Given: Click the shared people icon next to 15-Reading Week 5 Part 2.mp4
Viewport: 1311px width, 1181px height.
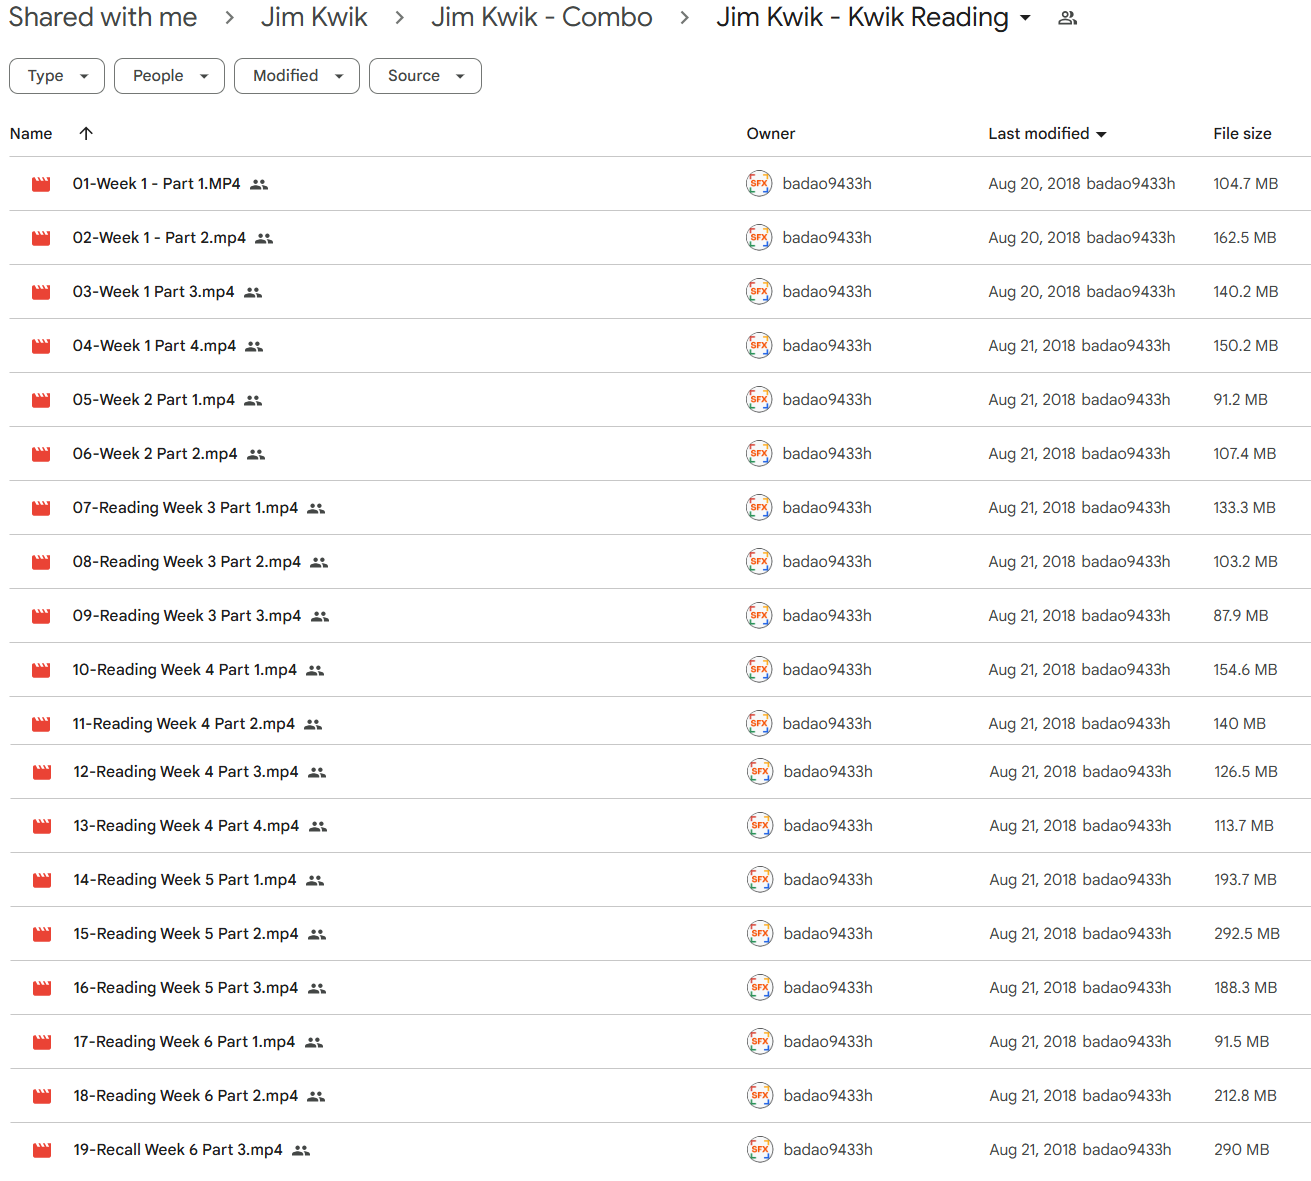Looking at the screenshot, I should pyautogui.click(x=317, y=934).
